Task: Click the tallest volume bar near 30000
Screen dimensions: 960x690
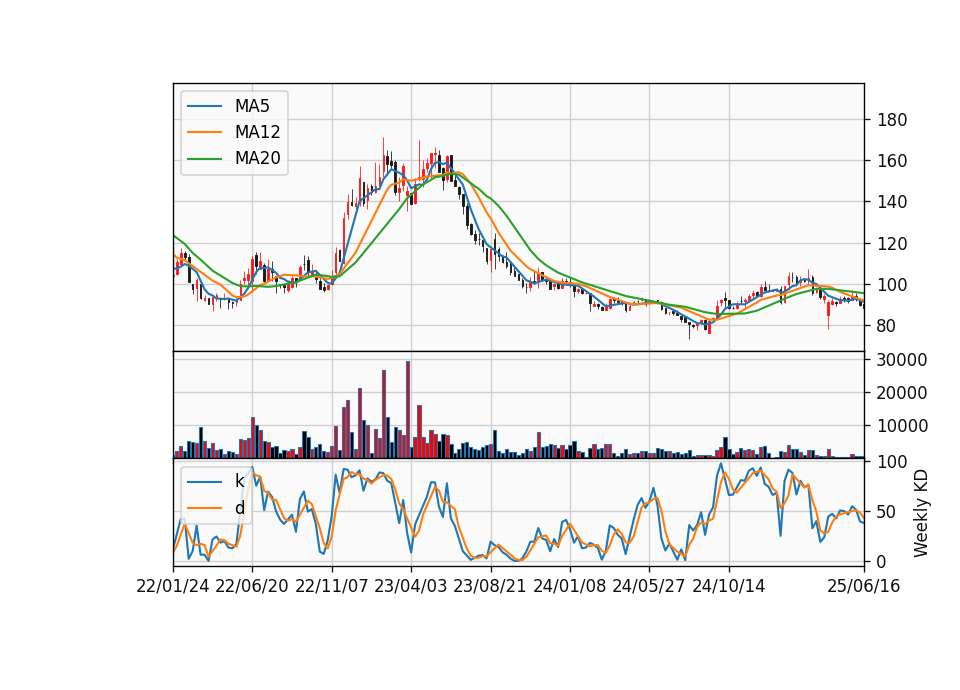Action: tap(408, 410)
